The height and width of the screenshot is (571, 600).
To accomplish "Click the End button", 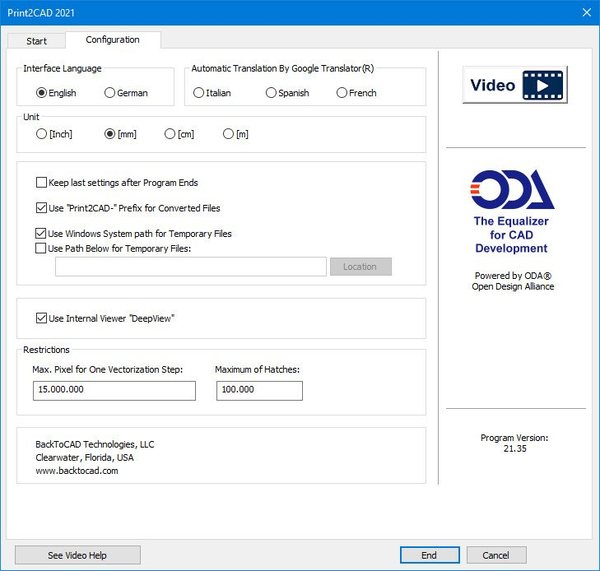I will (429, 555).
